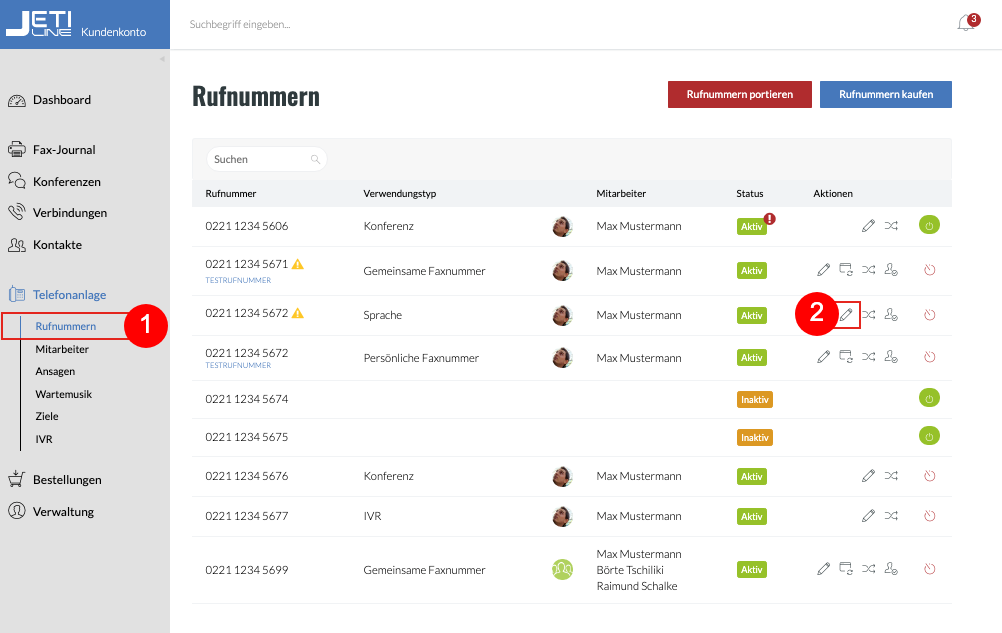Image resolution: width=1002 pixels, height=633 pixels.
Task: Click the notification bell icon
Action: (965, 24)
